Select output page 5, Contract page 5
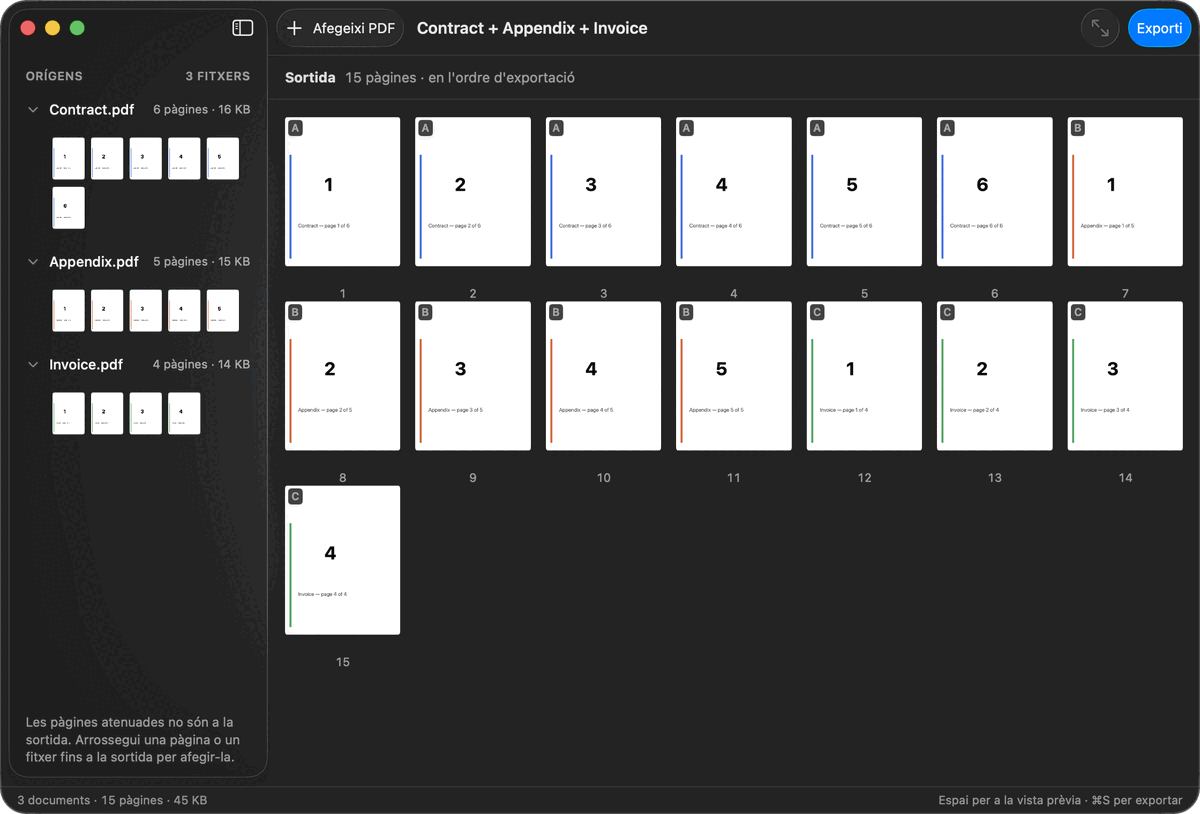This screenshot has width=1200, height=814. pyautogui.click(x=865, y=192)
